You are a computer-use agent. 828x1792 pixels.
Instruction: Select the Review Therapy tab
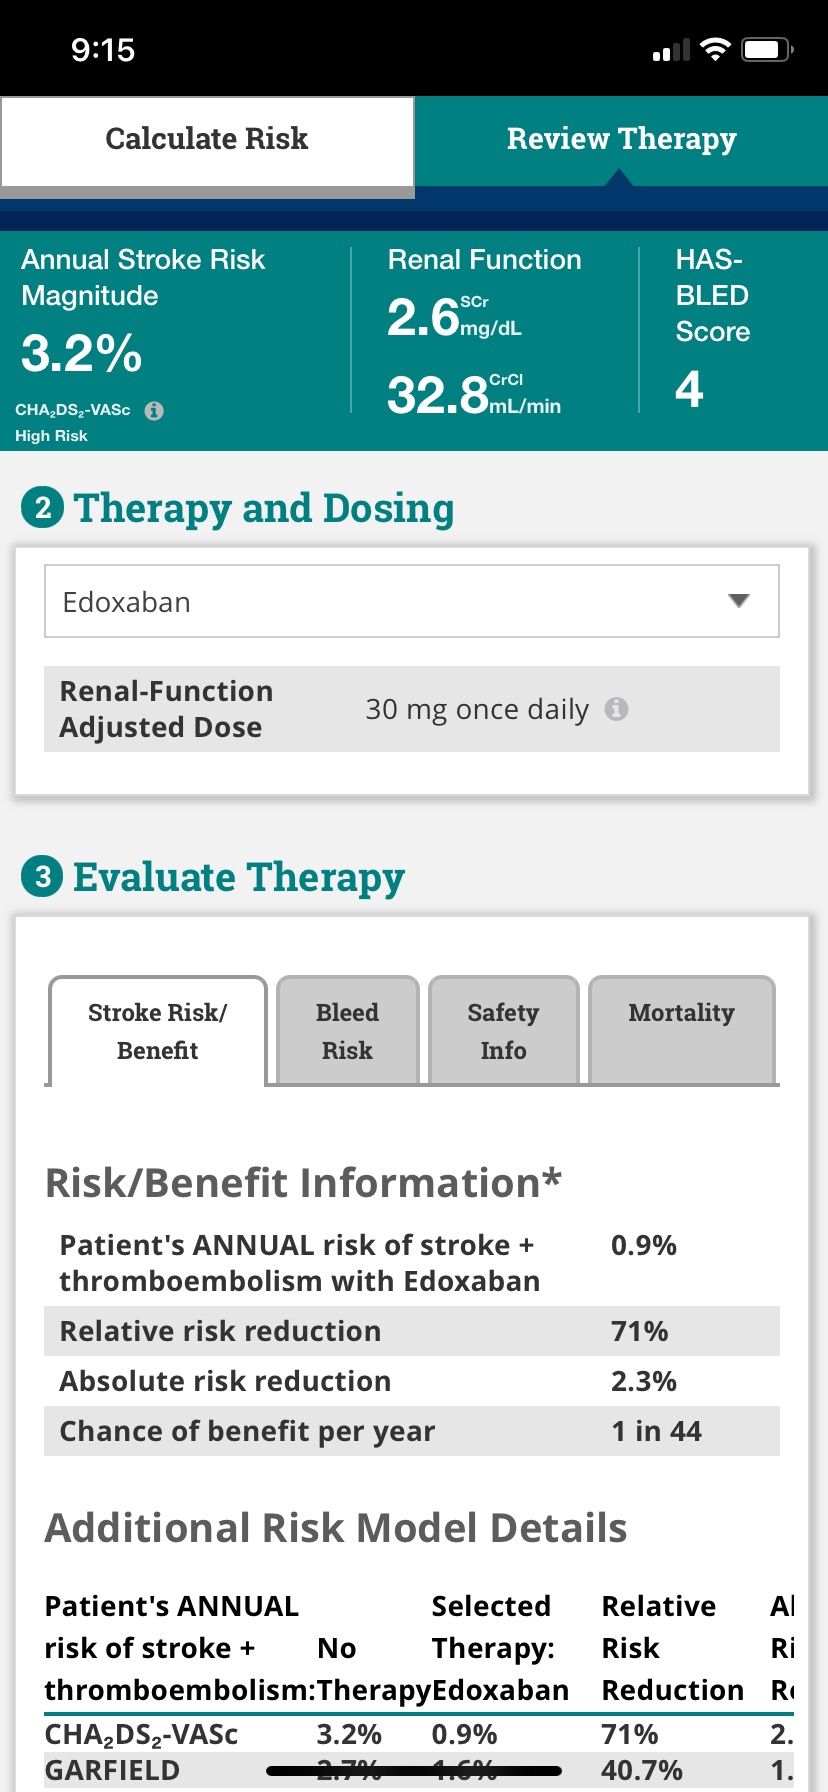(621, 140)
